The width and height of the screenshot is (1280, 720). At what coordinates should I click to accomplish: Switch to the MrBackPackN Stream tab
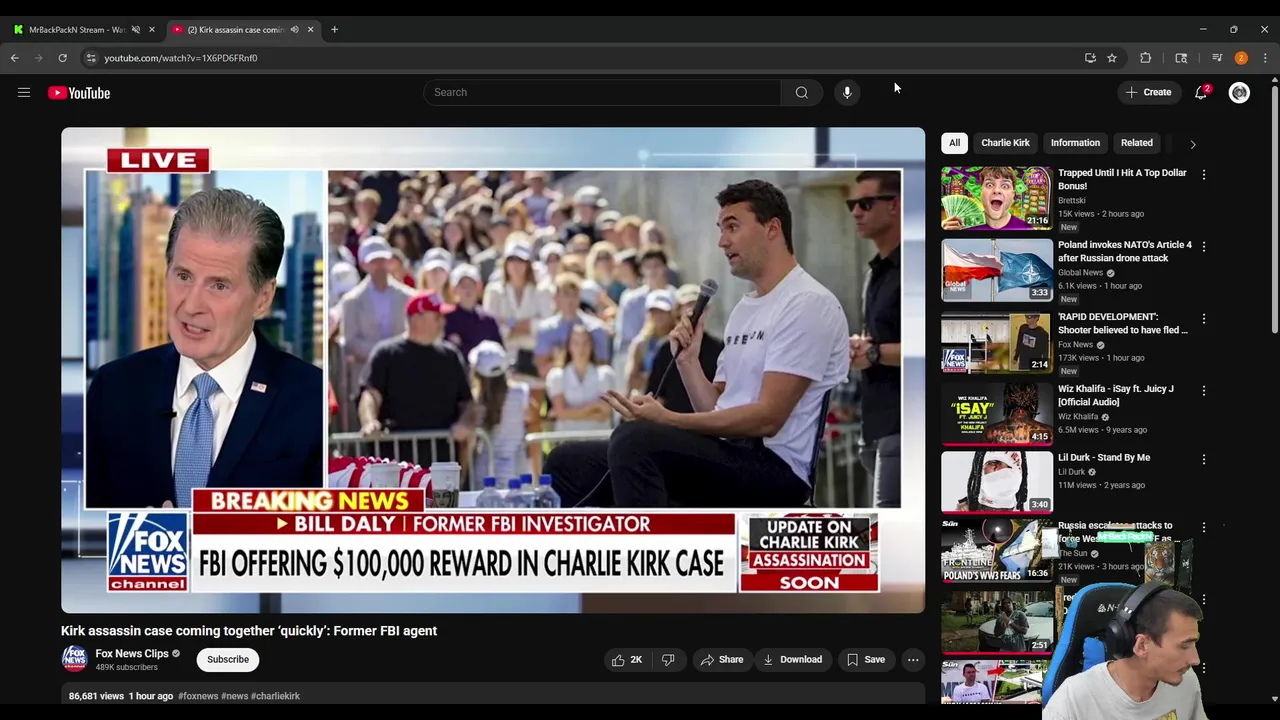[x=82, y=29]
